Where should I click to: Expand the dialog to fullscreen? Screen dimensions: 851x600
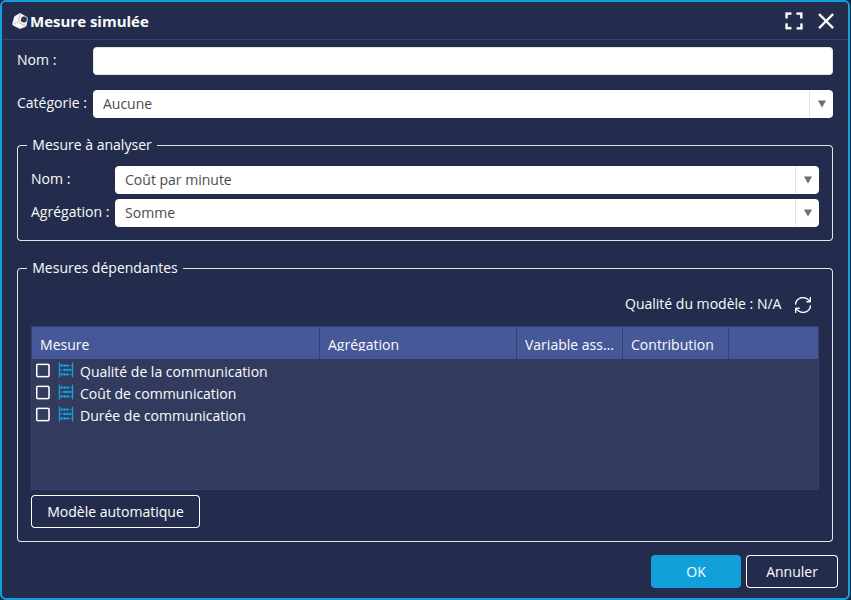coord(794,20)
